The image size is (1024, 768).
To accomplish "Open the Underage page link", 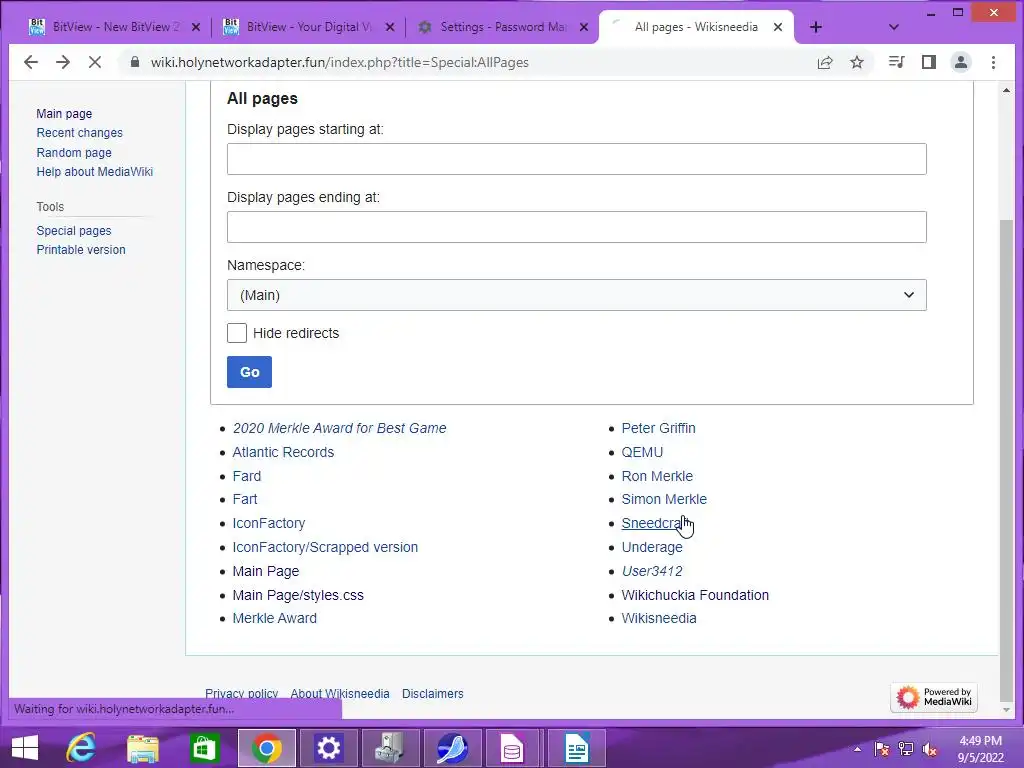I will [x=652, y=547].
